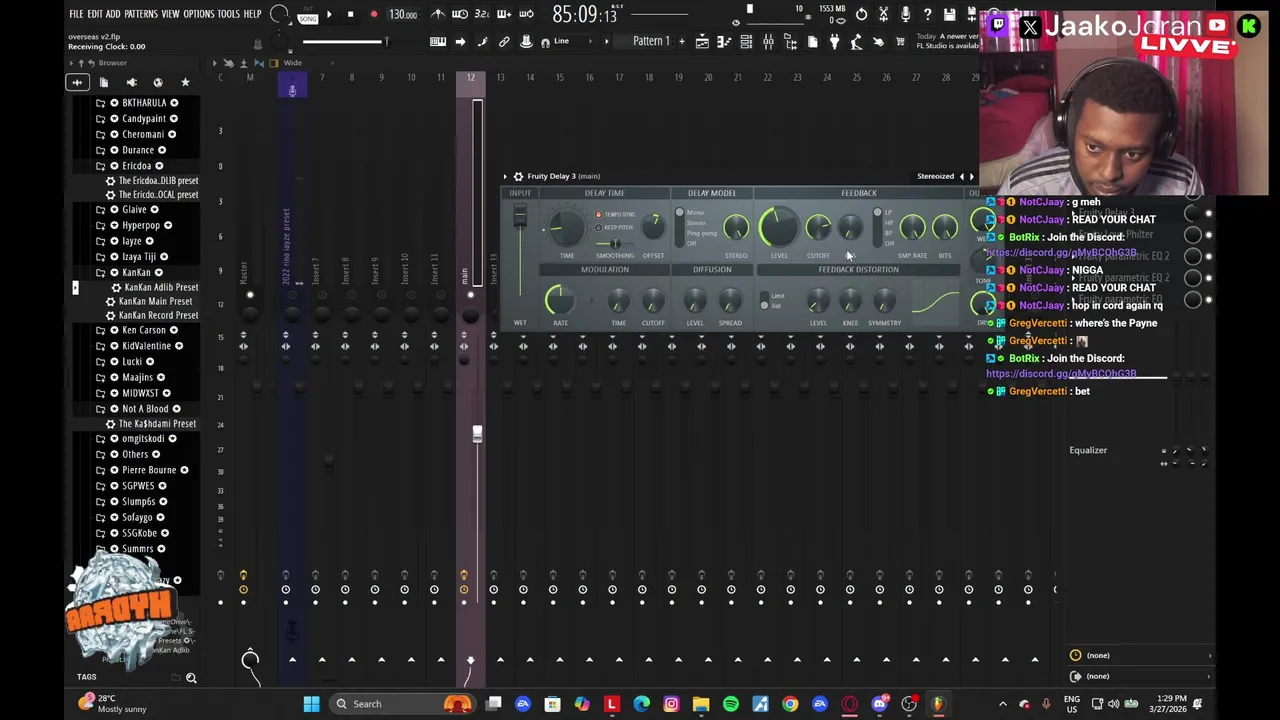Open the playlist view icon in the toolbar
1280x720 pixels.
702,42
